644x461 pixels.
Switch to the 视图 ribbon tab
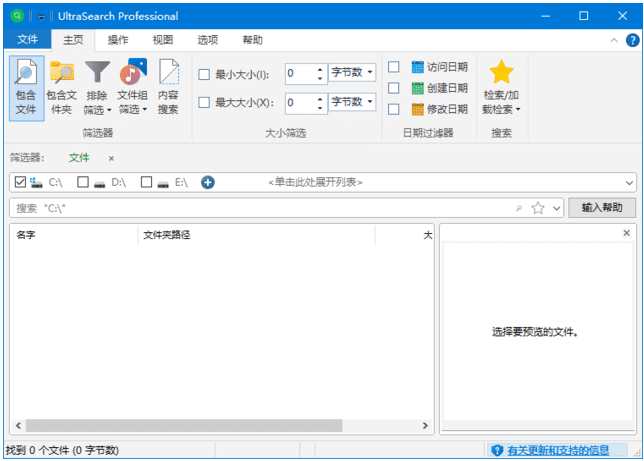[x=163, y=40]
